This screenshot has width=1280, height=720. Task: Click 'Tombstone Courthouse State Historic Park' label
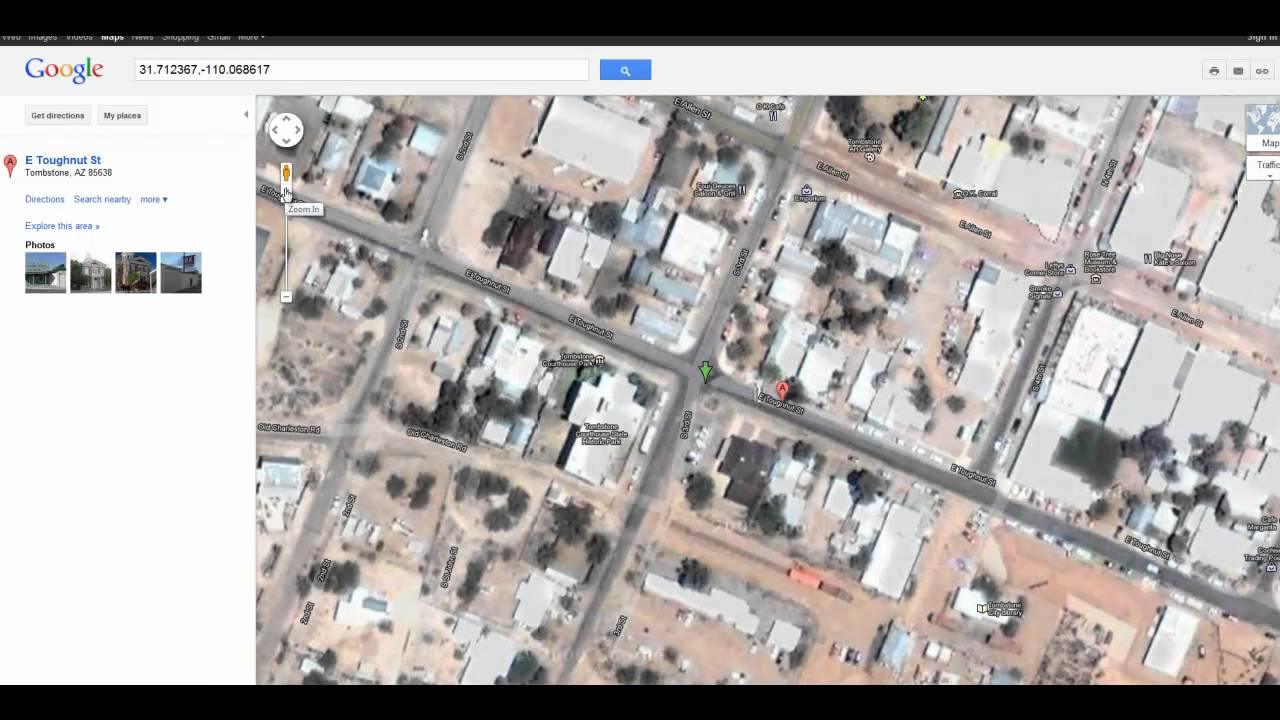tap(601, 435)
